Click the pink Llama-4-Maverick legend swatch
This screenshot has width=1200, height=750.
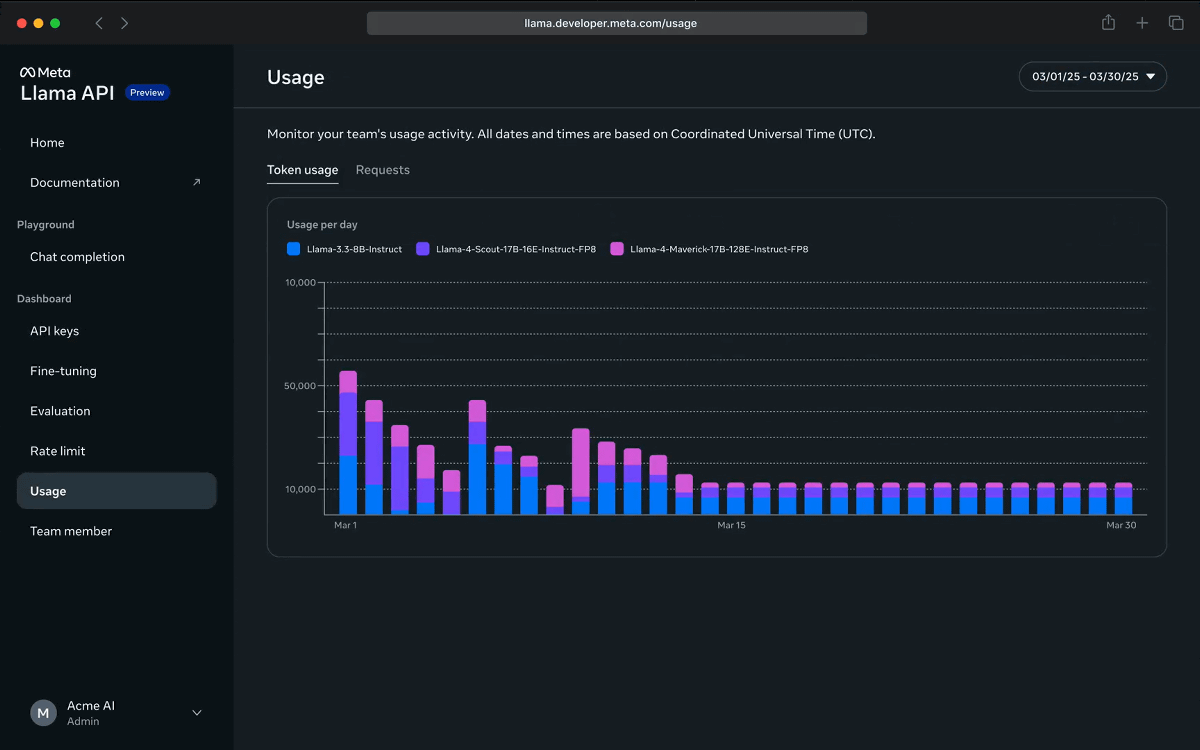point(617,249)
